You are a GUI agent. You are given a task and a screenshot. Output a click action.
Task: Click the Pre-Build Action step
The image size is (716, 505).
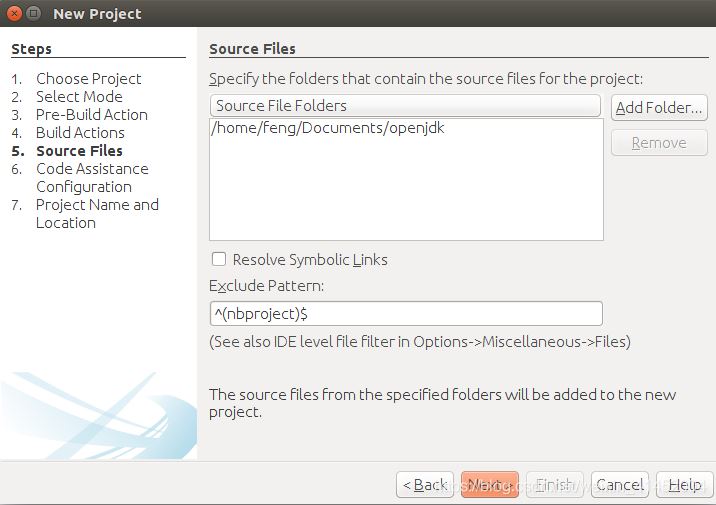91,115
